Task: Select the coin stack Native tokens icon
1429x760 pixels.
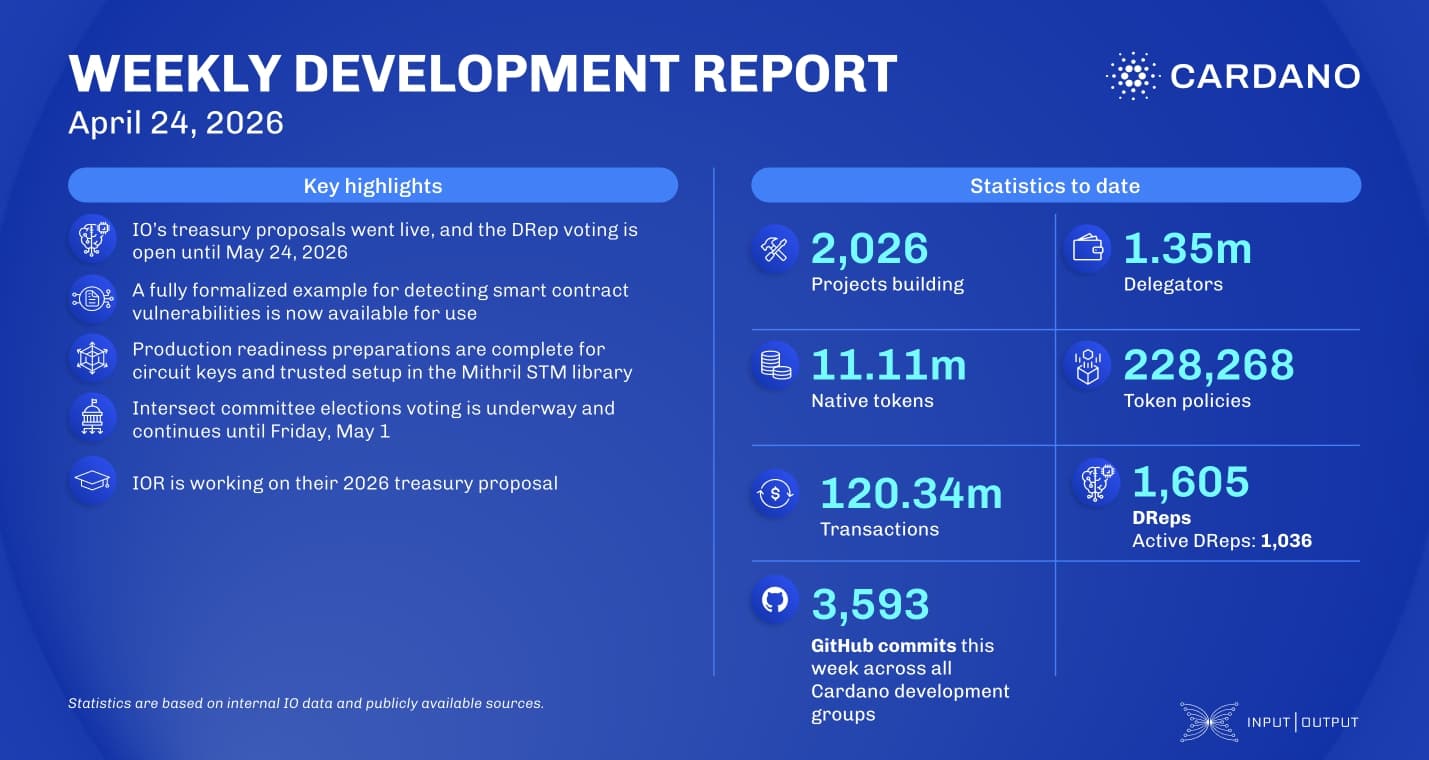Action: coord(774,364)
